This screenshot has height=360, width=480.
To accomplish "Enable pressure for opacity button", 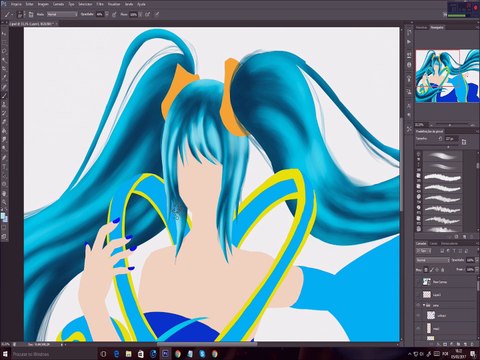I will pos(114,14).
